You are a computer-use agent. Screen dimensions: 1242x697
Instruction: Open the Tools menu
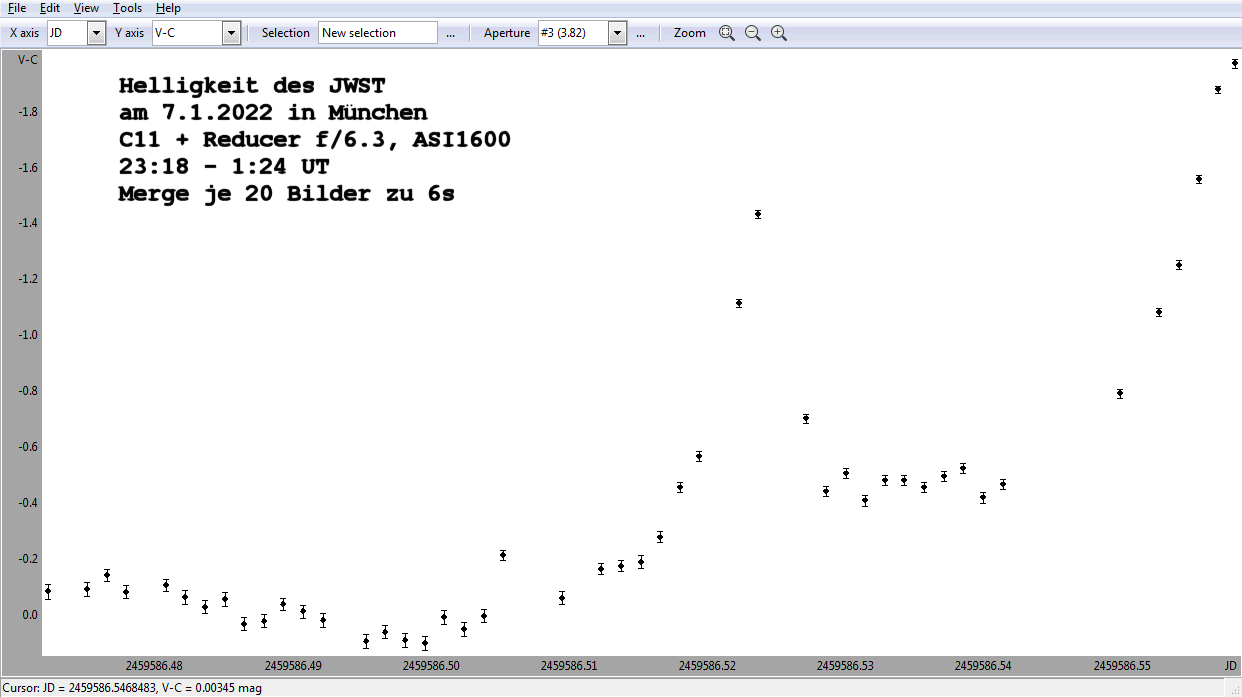[127, 8]
